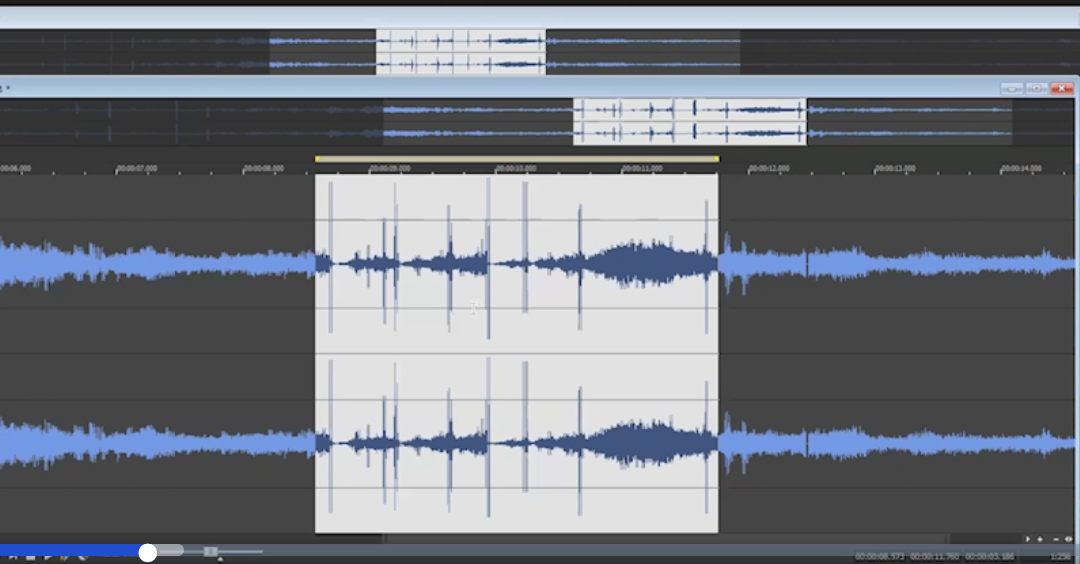1080x564 pixels.
Task: Click the 00:00:12.000 mark on the time ruler
Action: (x=768, y=169)
